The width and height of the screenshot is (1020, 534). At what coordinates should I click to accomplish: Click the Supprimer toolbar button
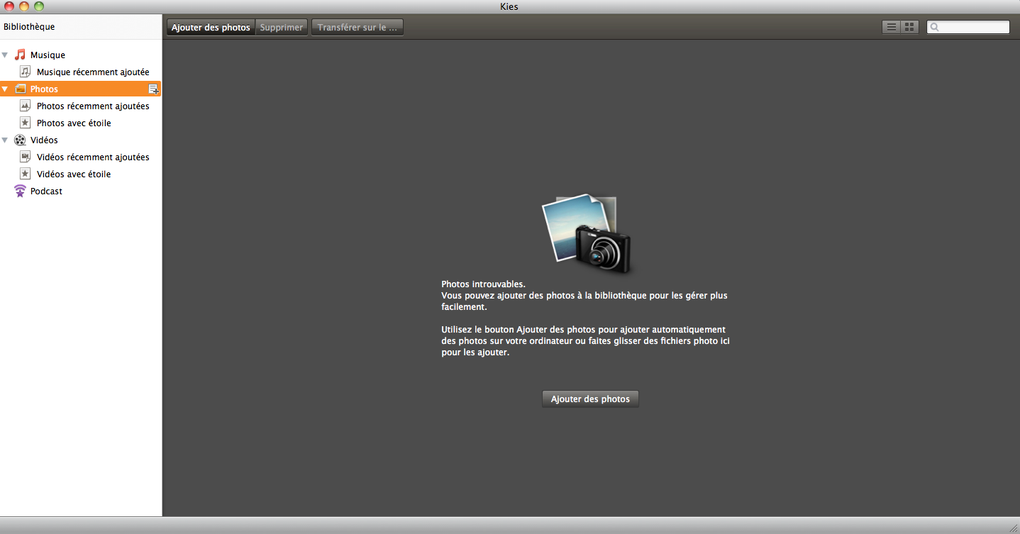coord(281,27)
